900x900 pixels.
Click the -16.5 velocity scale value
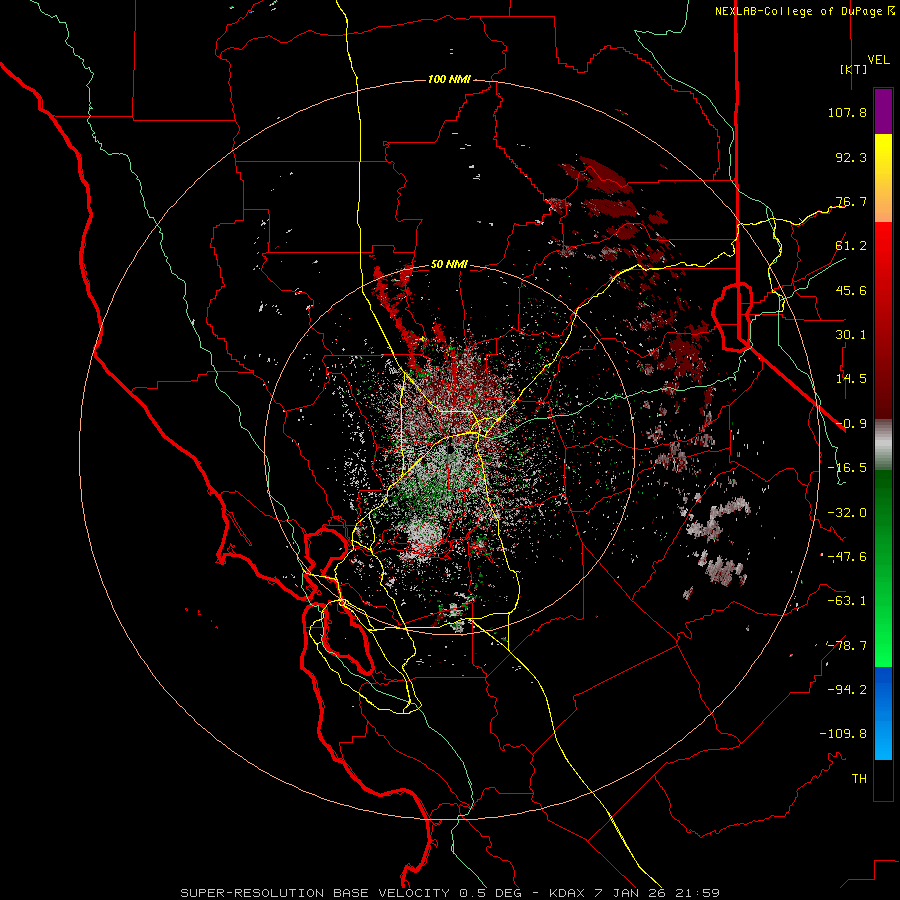847,468
